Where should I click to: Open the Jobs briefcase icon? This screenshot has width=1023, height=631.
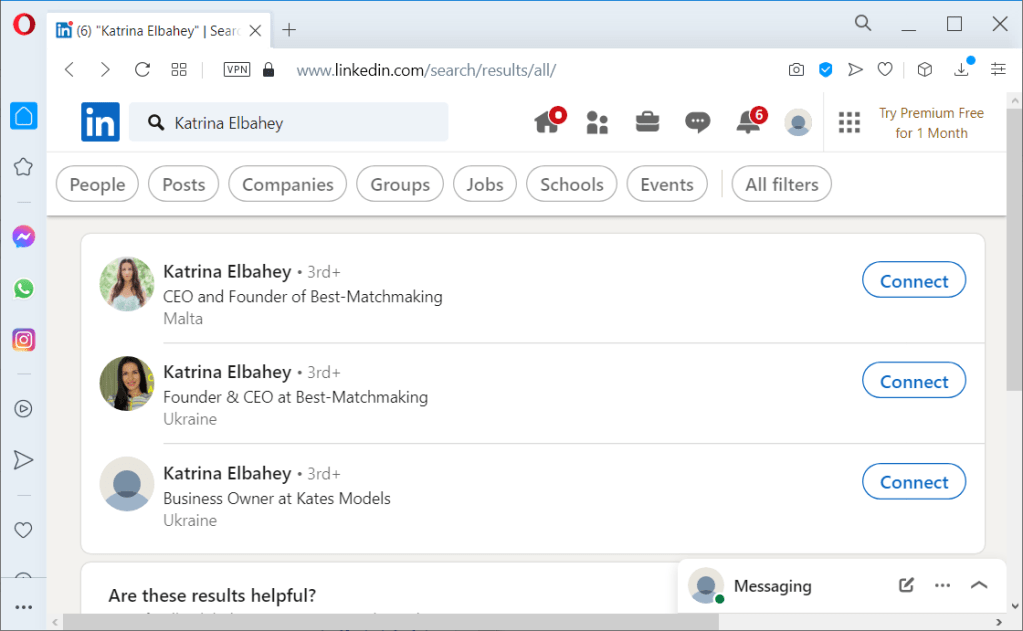click(x=647, y=123)
